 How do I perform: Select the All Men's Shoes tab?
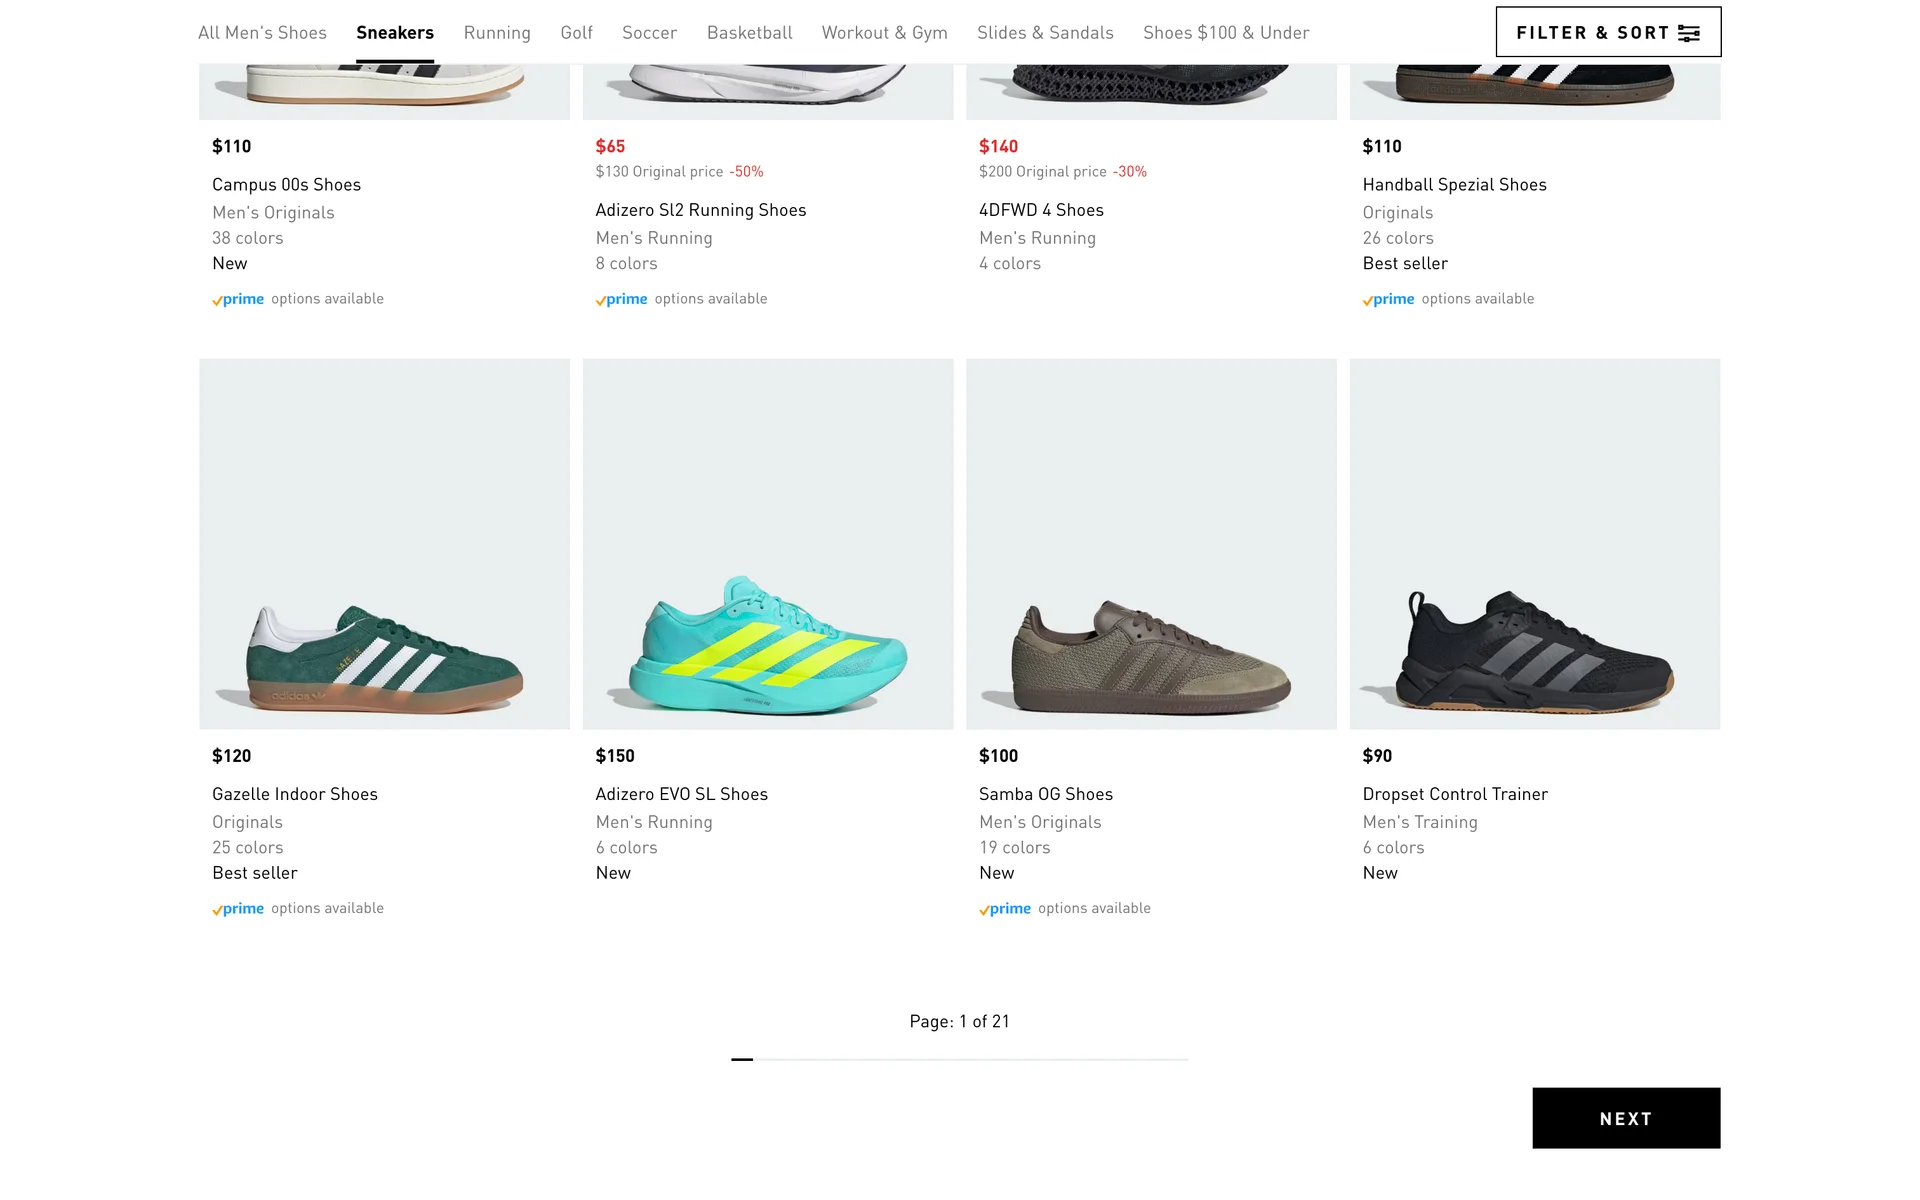click(x=262, y=32)
